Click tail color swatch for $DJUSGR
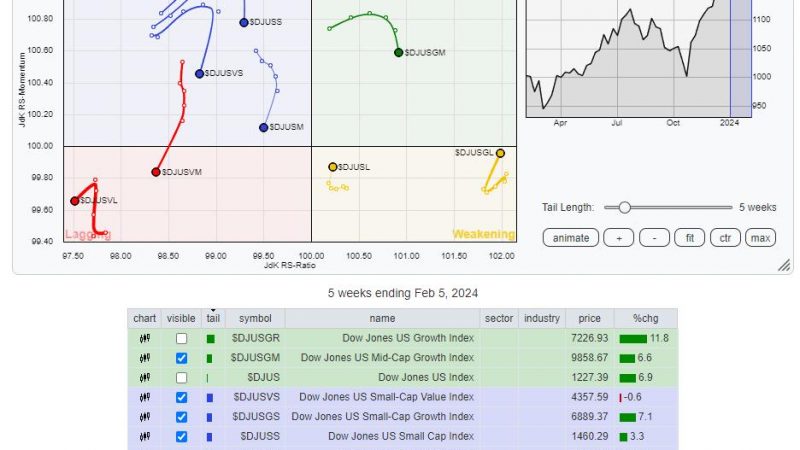 210,339
